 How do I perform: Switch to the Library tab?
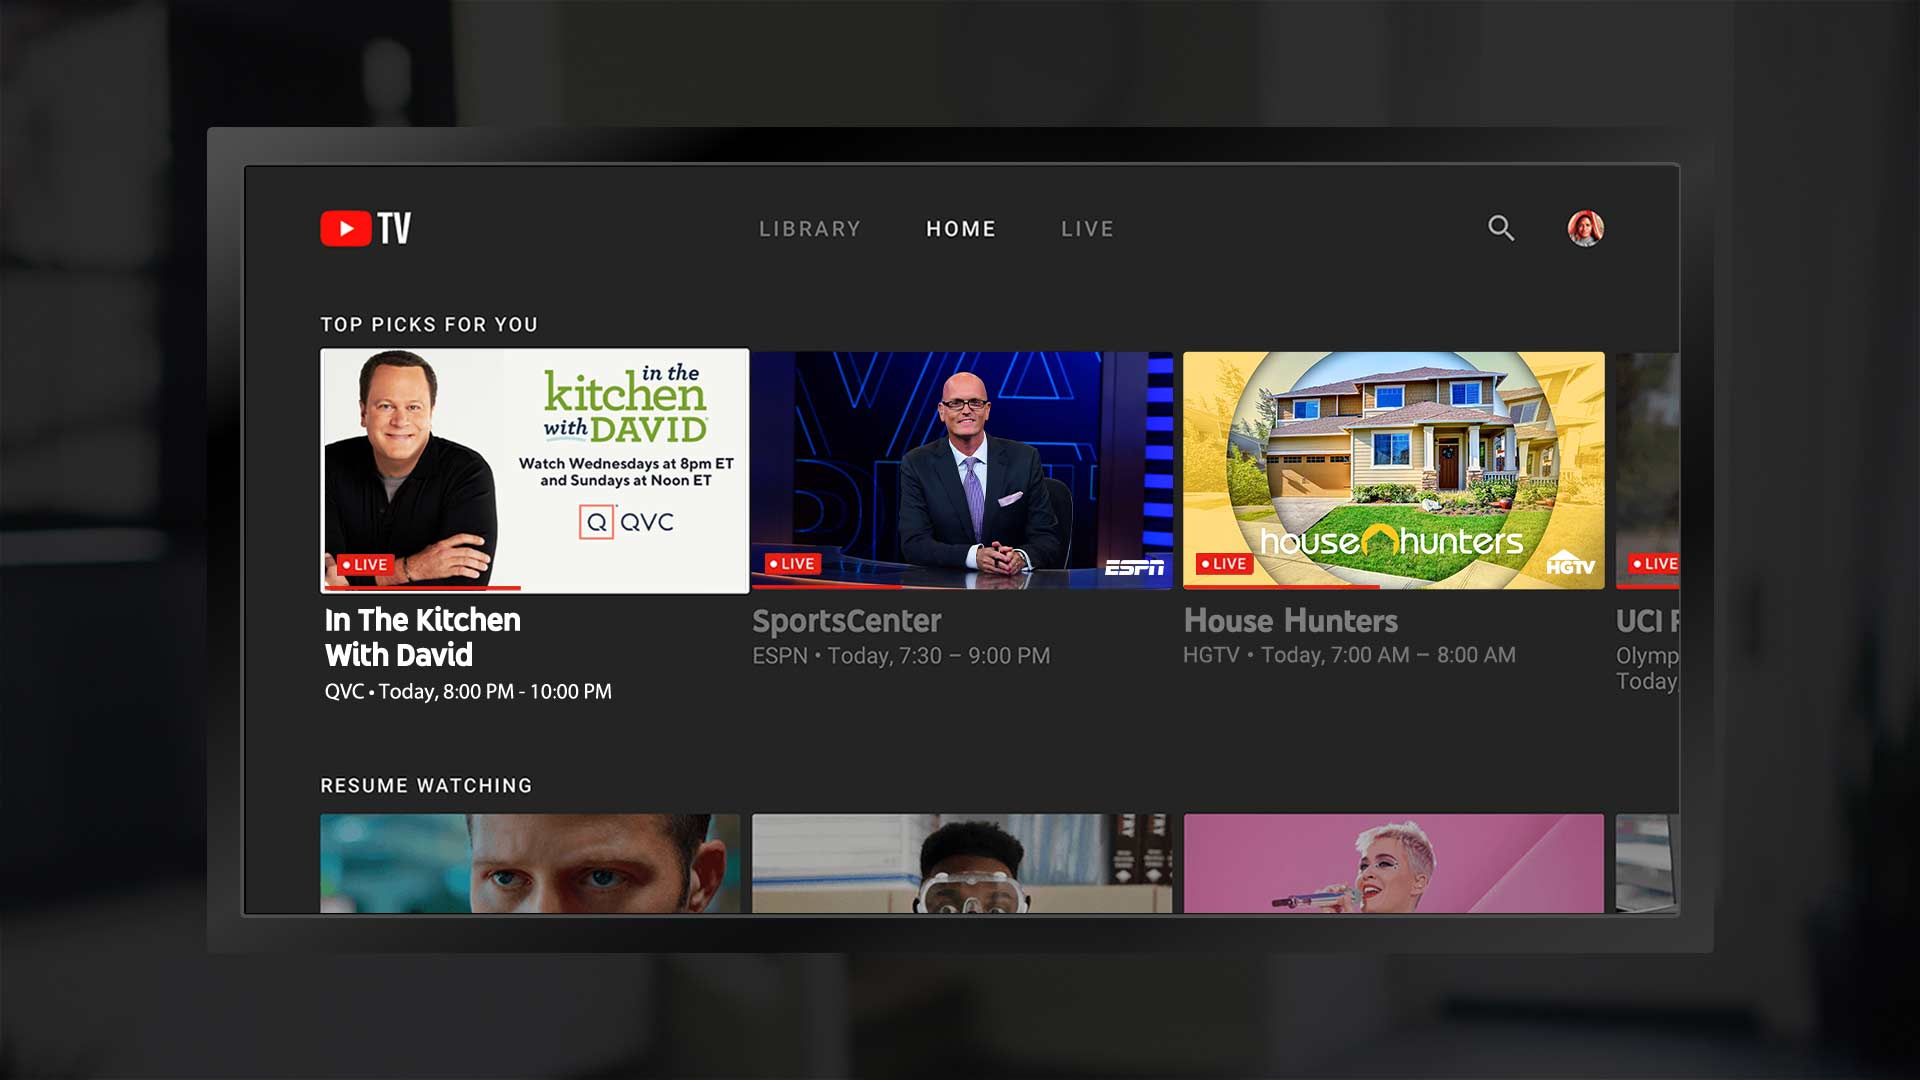click(x=809, y=229)
